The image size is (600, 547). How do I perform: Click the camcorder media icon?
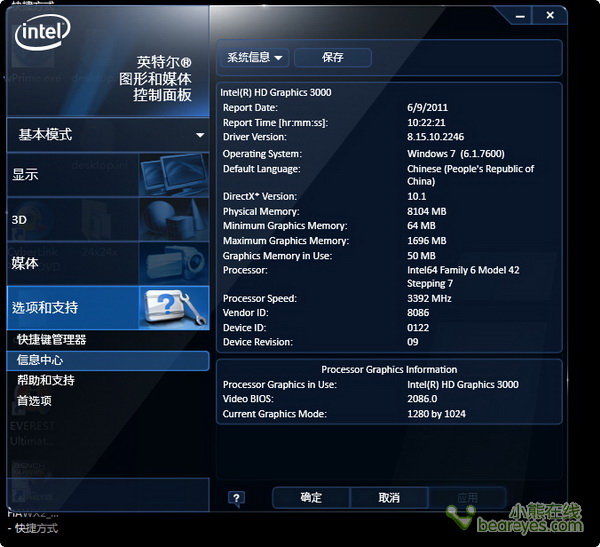(174, 263)
